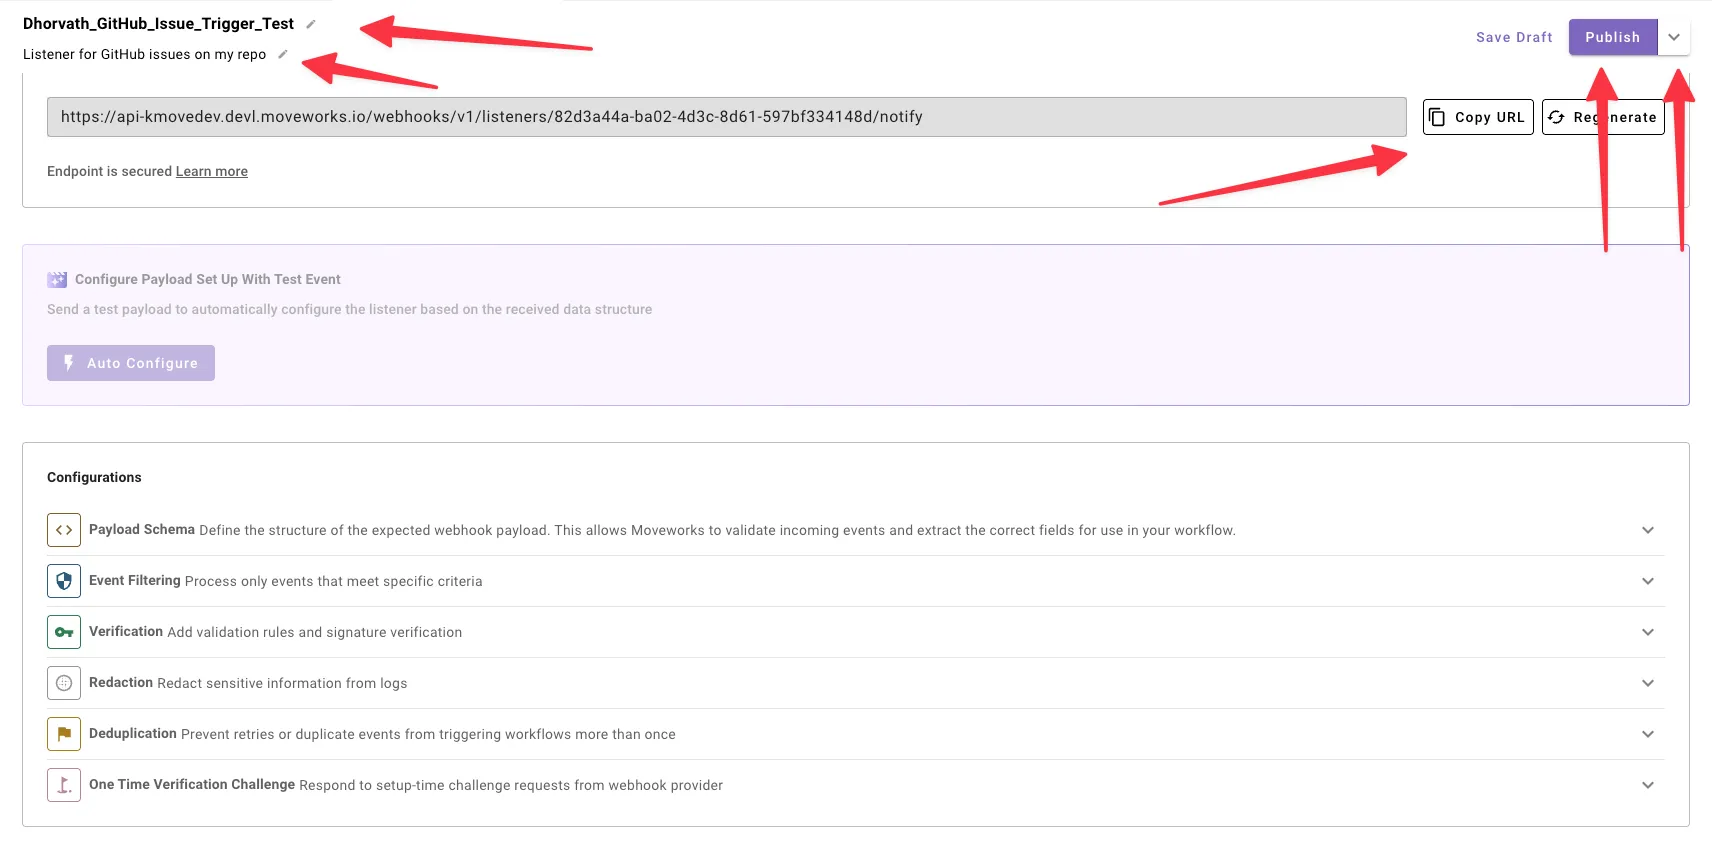Save the listener as draft

(x=1514, y=37)
